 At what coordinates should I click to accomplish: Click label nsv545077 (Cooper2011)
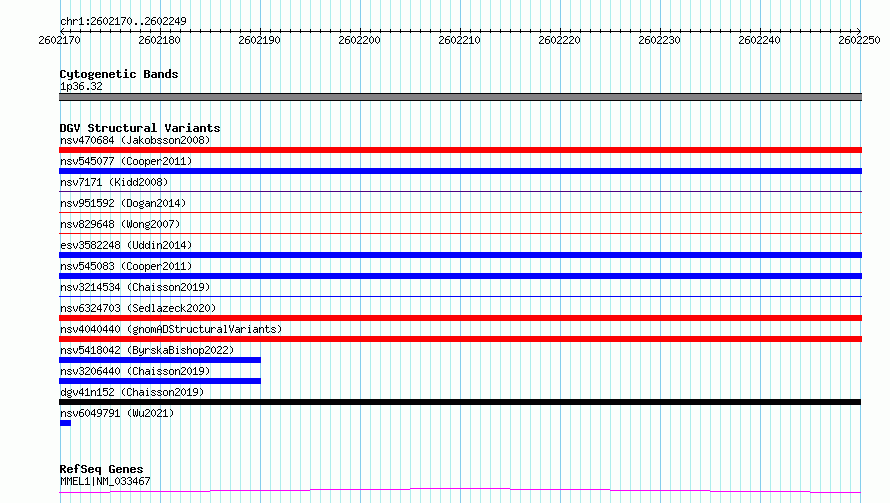click(x=126, y=161)
